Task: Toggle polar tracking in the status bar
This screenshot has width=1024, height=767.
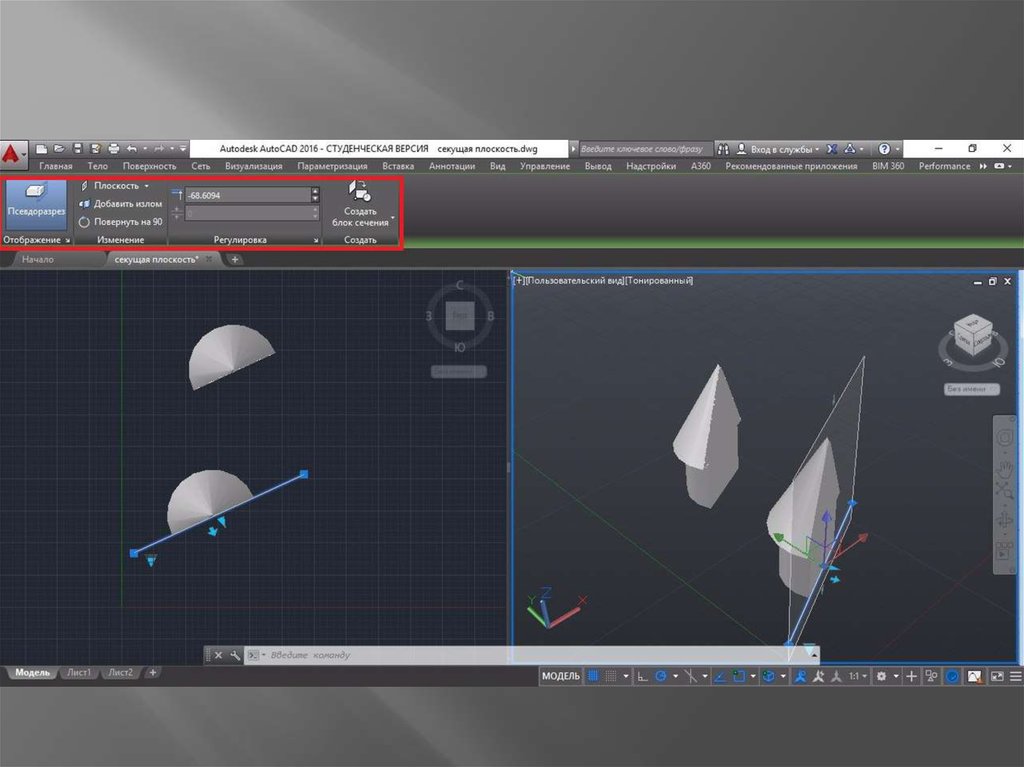Action: (x=661, y=677)
